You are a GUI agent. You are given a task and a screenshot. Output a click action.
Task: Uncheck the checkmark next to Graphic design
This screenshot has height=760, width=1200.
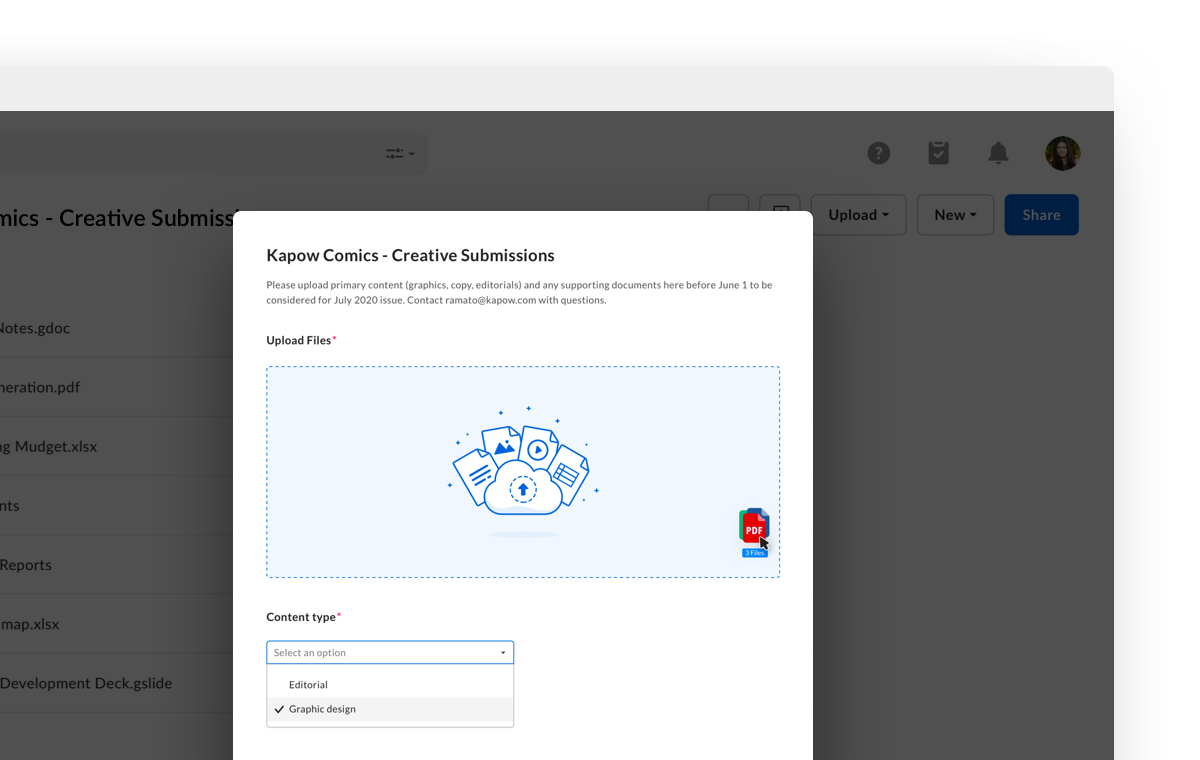coord(278,709)
